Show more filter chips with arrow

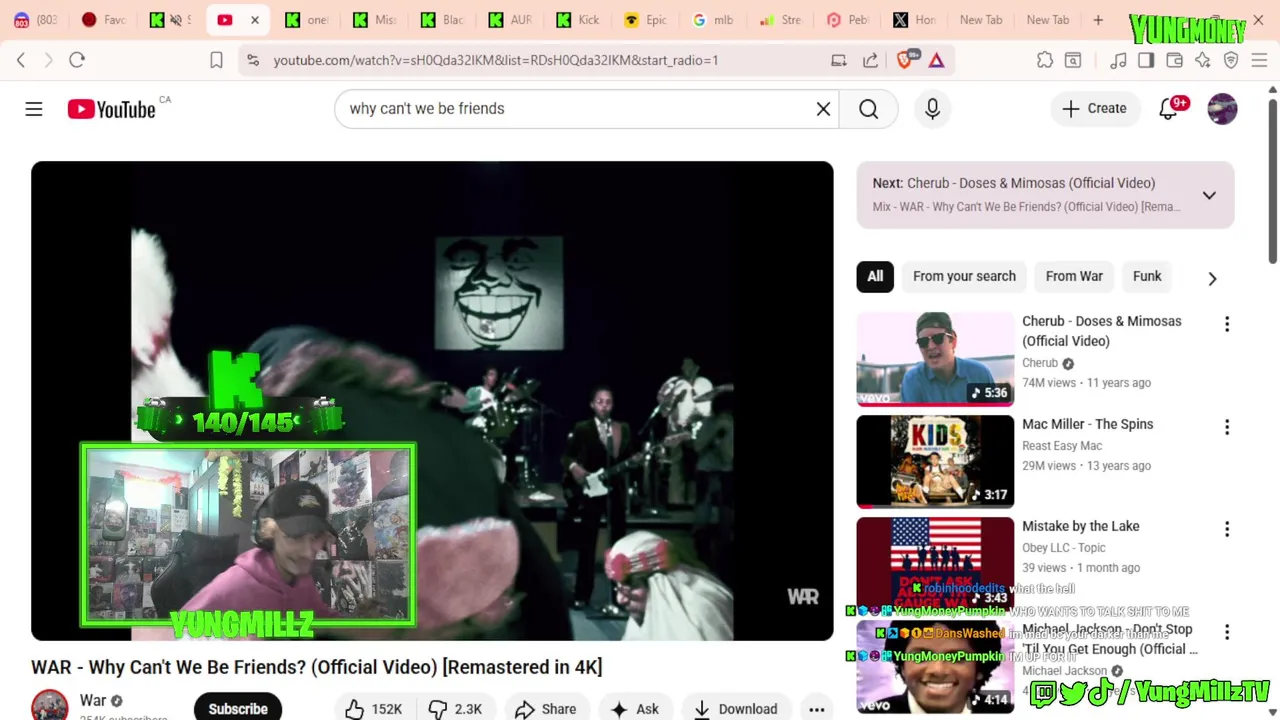pyautogui.click(x=1212, y=278)
